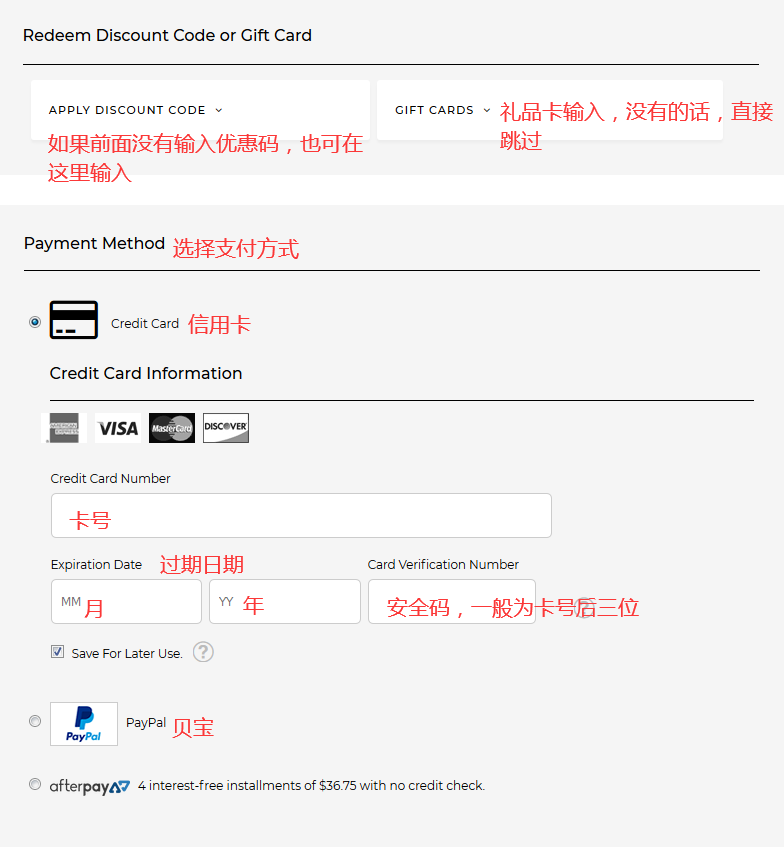Click the YY expiration year field
This screenshot has height=847, width=784.
(x=285, y=602)
